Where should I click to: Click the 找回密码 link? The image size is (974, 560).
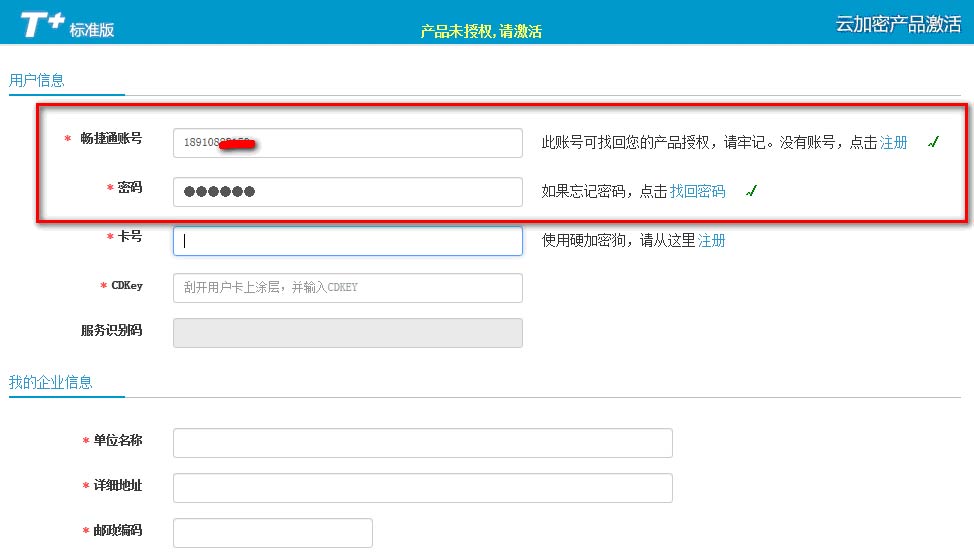pyautogui.click(x=698, y=191)
